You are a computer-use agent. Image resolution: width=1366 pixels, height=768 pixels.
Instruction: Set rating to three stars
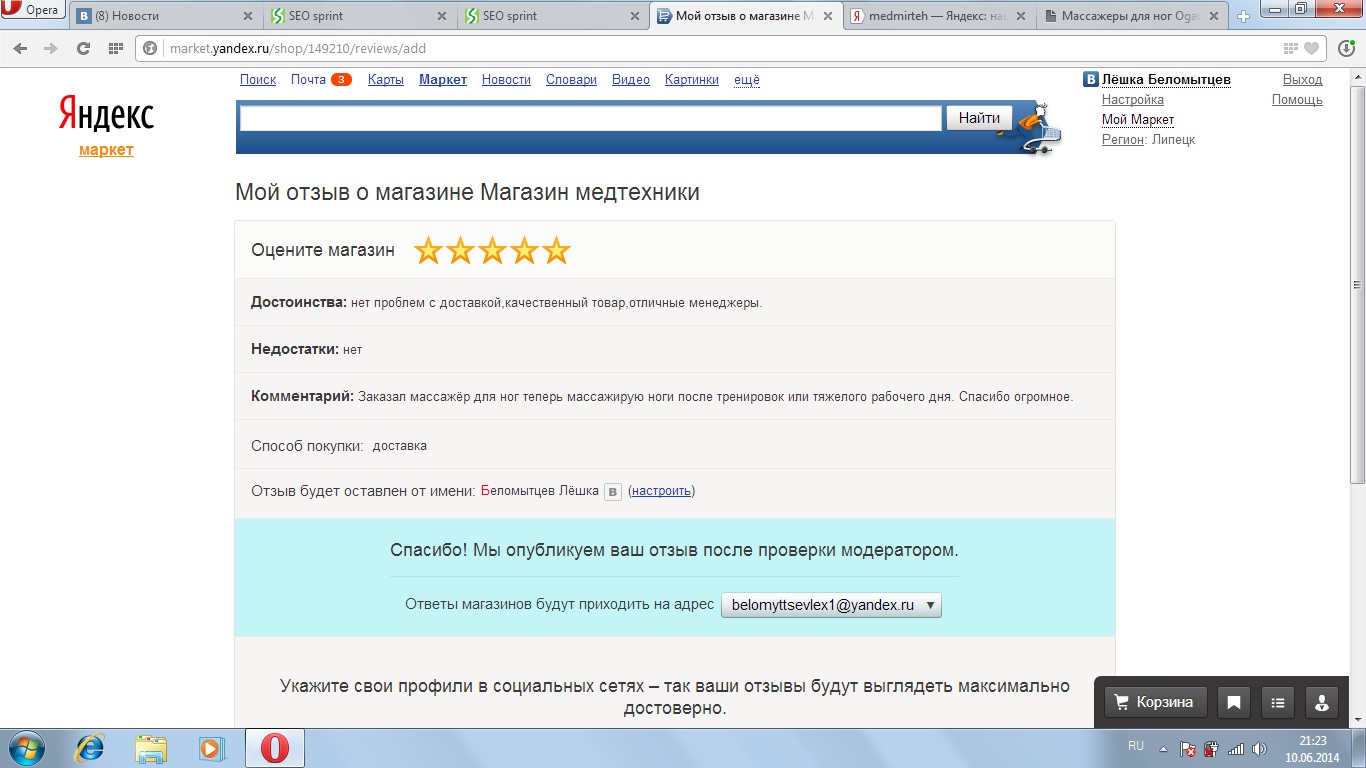492,250
